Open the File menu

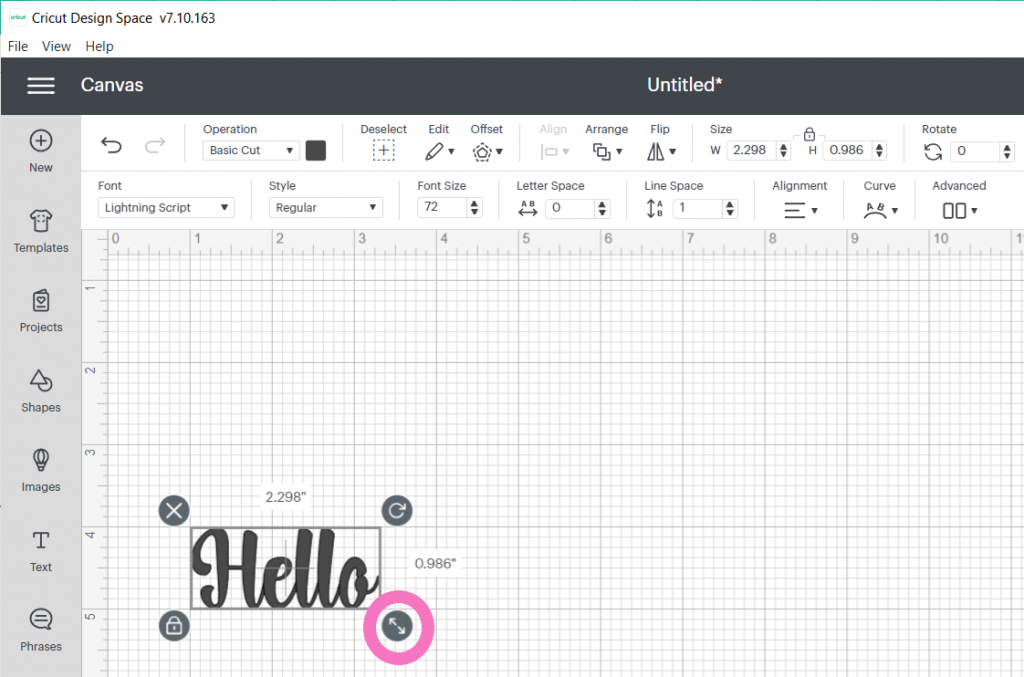(x=18, y=46)
